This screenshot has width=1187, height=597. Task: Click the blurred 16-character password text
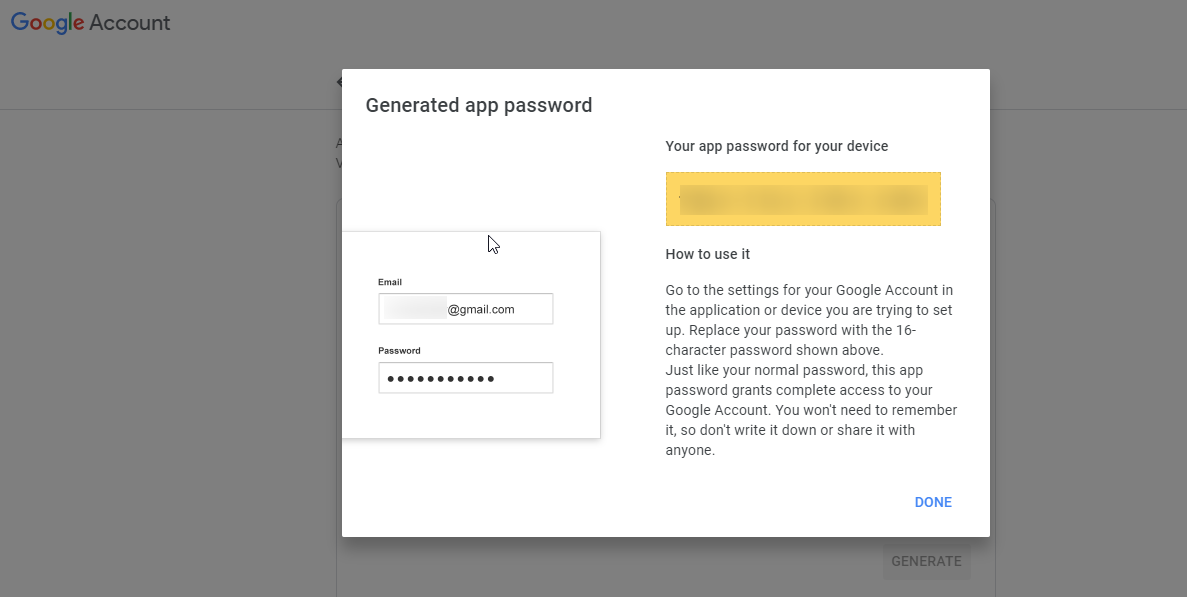tap(803, 199)
